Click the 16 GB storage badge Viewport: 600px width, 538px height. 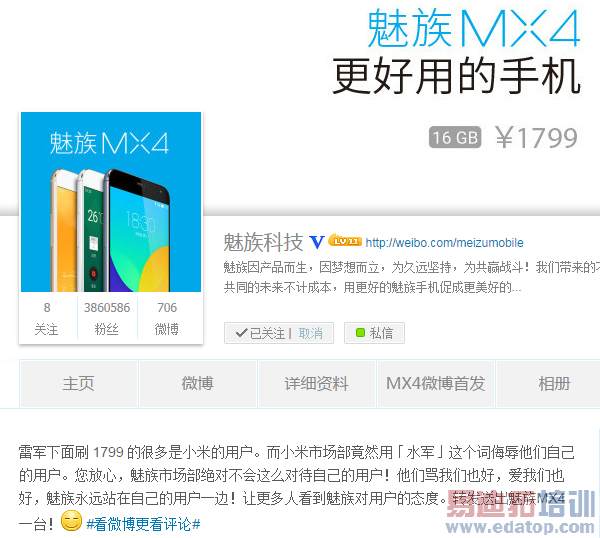(455, 137)
